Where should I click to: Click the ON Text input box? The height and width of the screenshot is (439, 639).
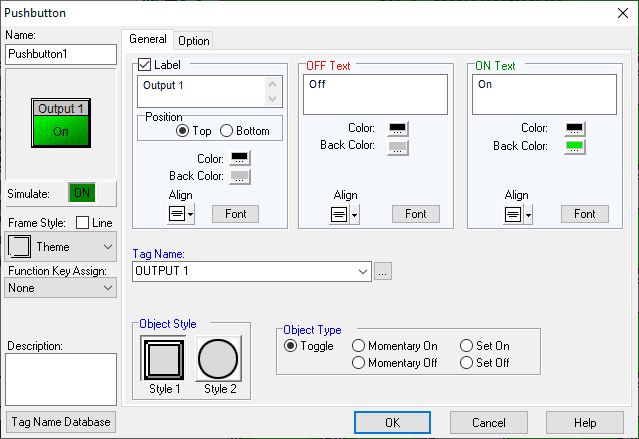click(544, 95)
